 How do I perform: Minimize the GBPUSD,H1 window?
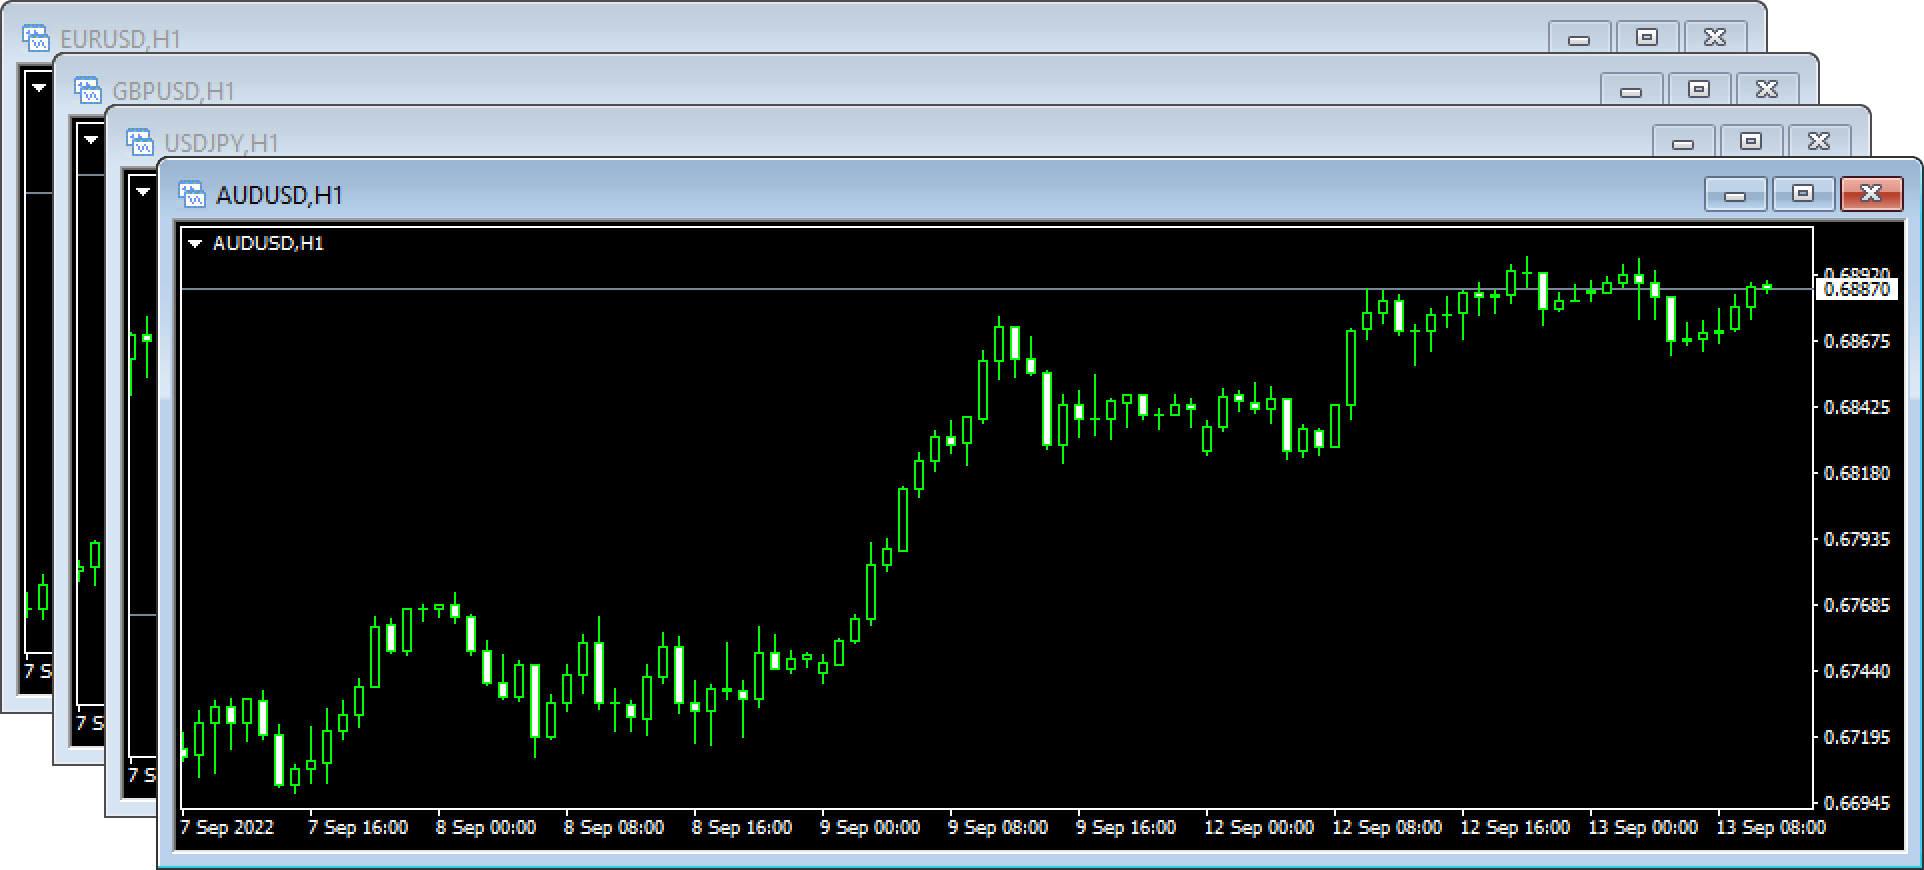[1631, 90]
